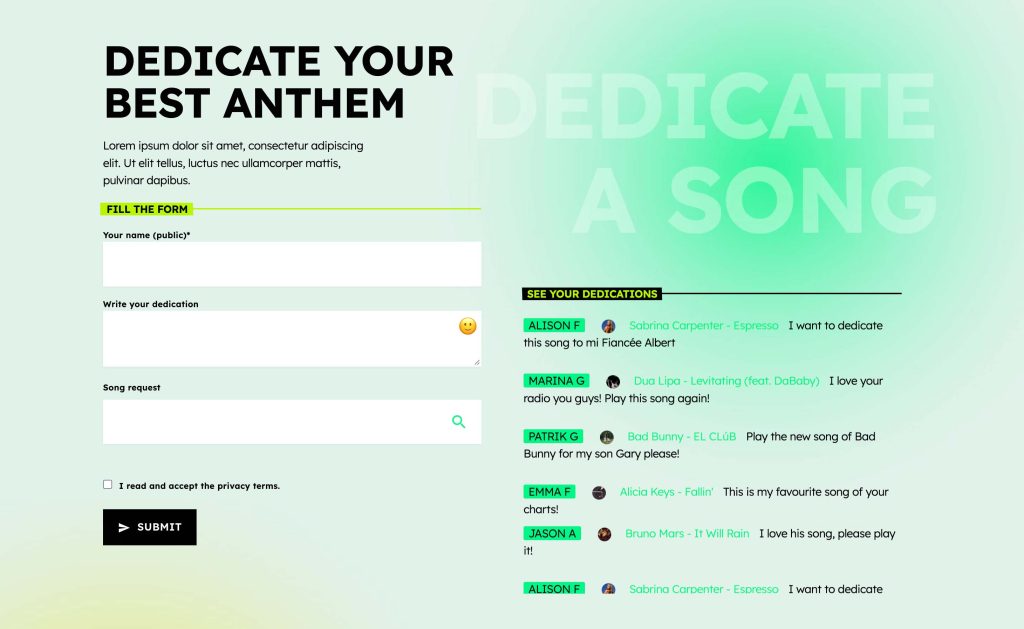Click the Your name input field
The width and height of the screenshot is (1024, 629).
tap(291, 263)
